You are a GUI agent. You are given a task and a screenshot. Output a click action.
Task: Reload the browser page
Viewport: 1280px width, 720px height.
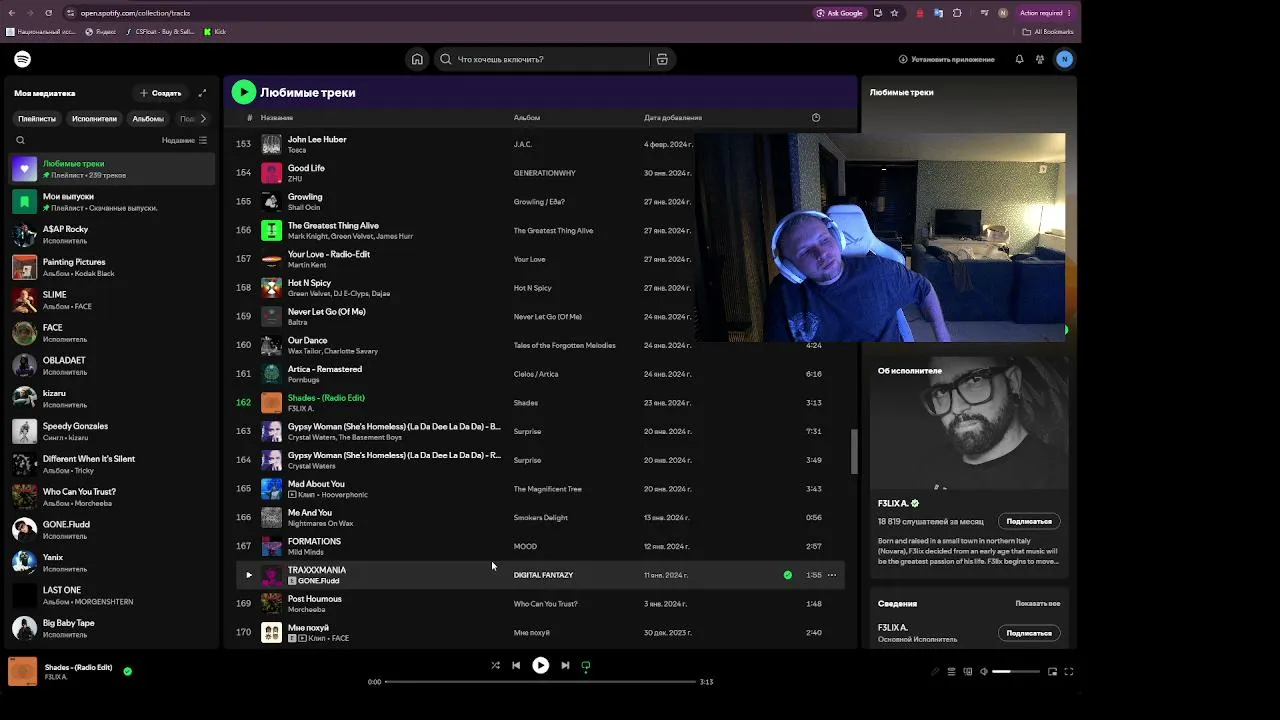click(49, 13)
